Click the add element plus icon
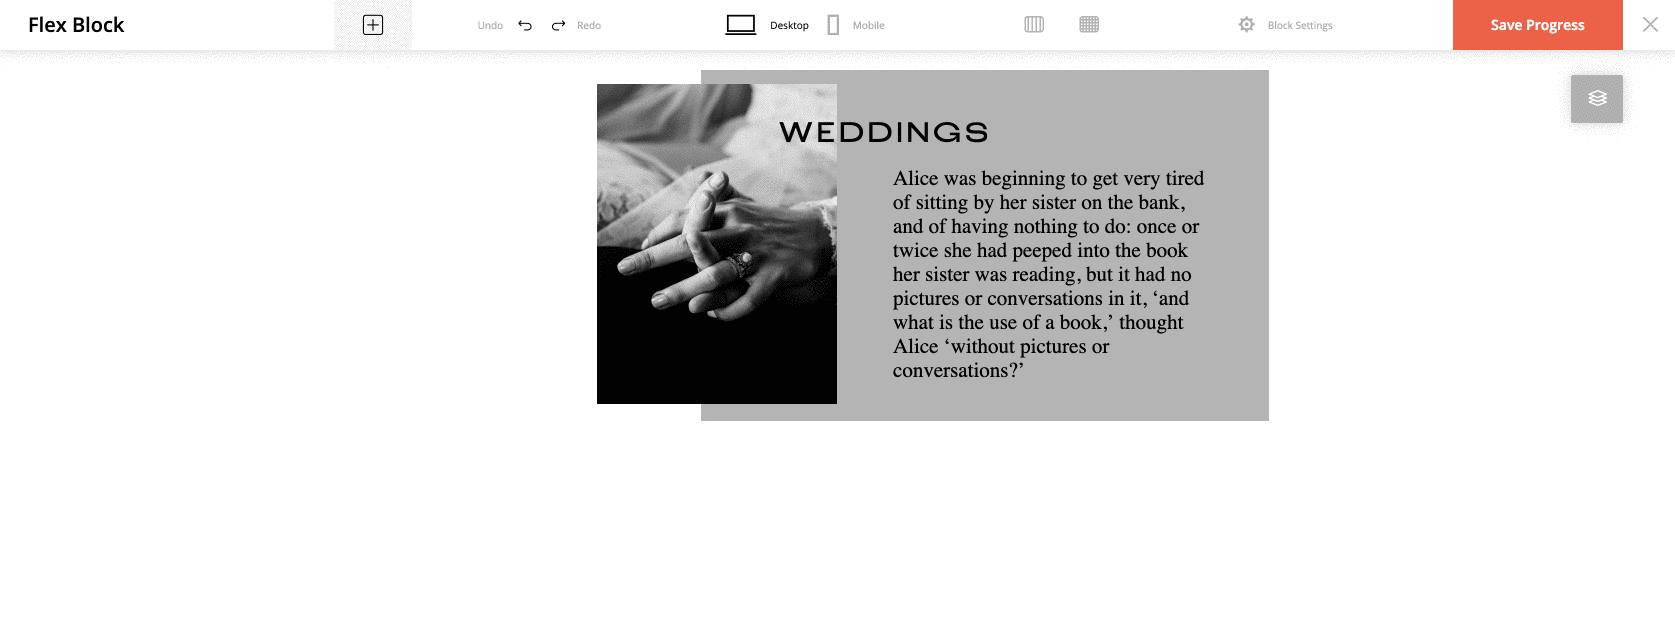This screenshot has height=628, width=1675. pyautogui.click(x=373, y=25)
